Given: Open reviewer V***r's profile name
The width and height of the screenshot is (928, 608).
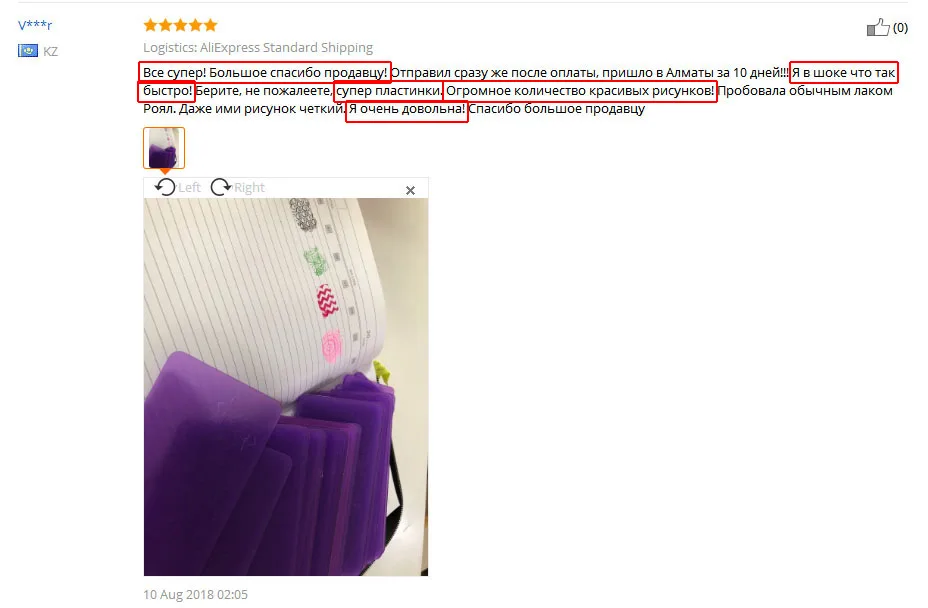Looking at the screenshot, I should (35, 25).
